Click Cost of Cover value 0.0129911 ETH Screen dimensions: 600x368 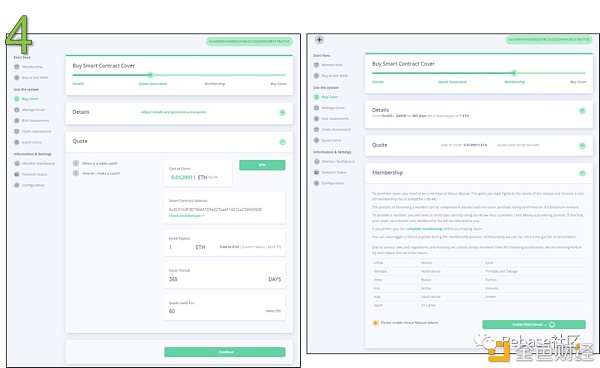[x=189, y=177]
